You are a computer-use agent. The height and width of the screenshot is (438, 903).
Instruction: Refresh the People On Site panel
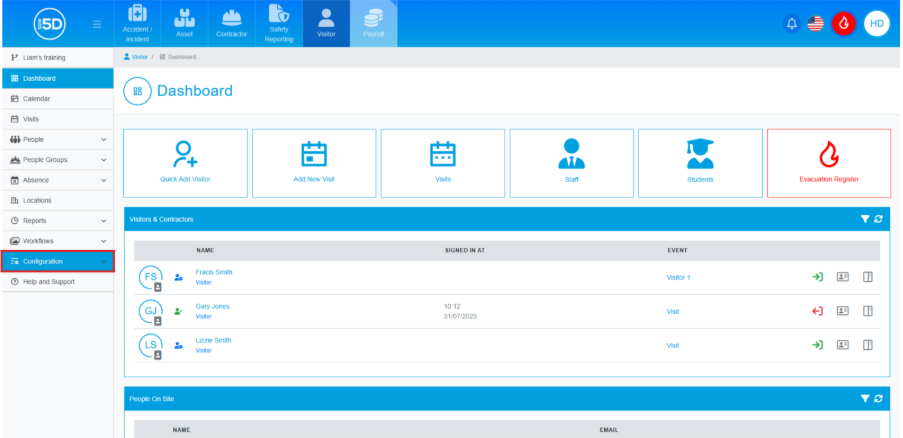(878, 398)
